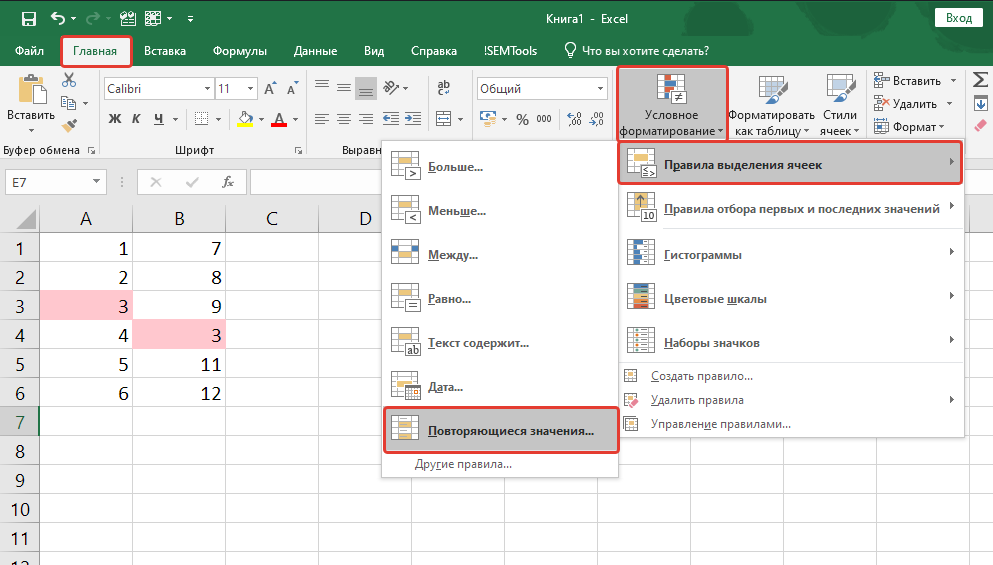
Task: Open the Цветовые шкалы submenu
Action: (x=792, y=298)
